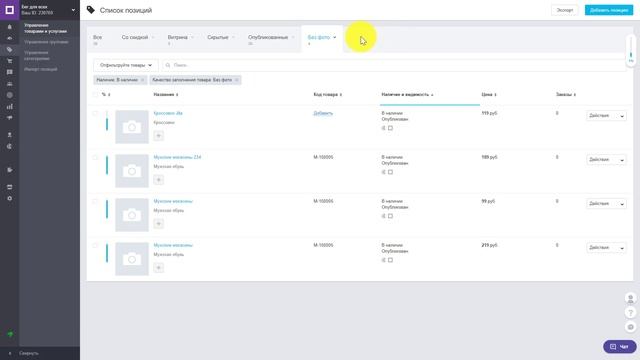The height and width of the screenshot is (360, 640).
Task: Open Импорт позиций in the side menu
Action: pyautogui.click(x=41, y=69)
